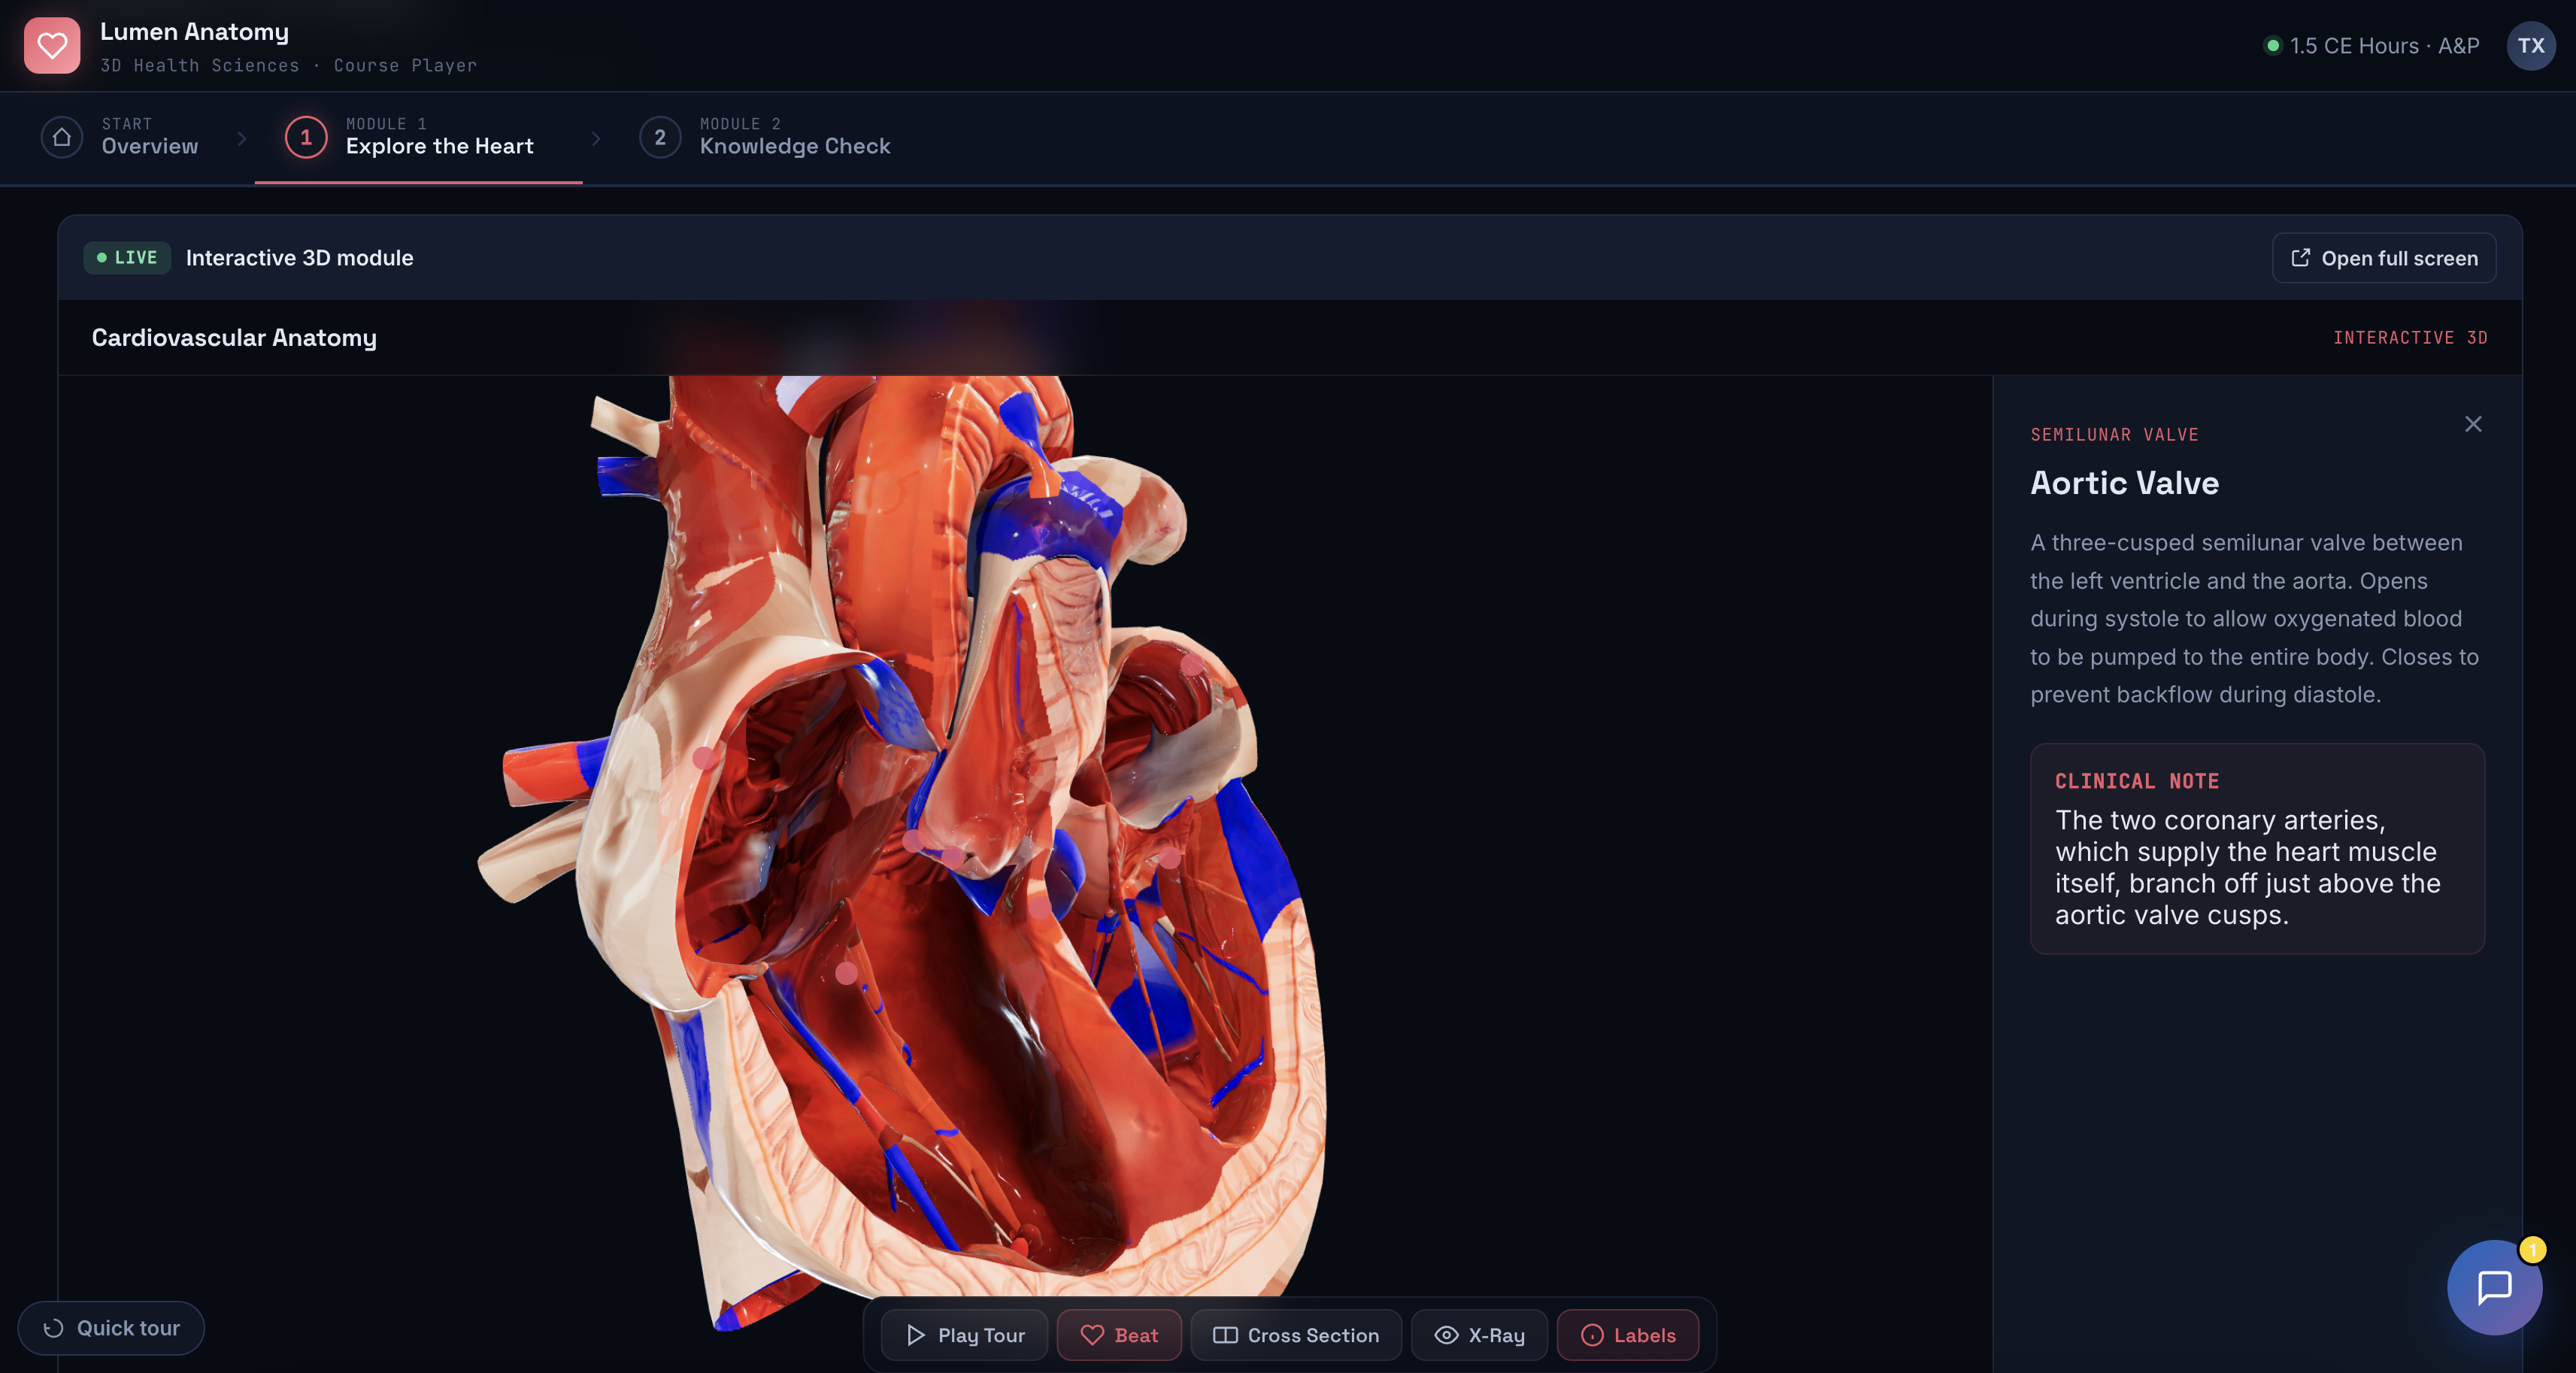
Task: Click the Lumen Anatomy heart logo
Action: [52, 46]
